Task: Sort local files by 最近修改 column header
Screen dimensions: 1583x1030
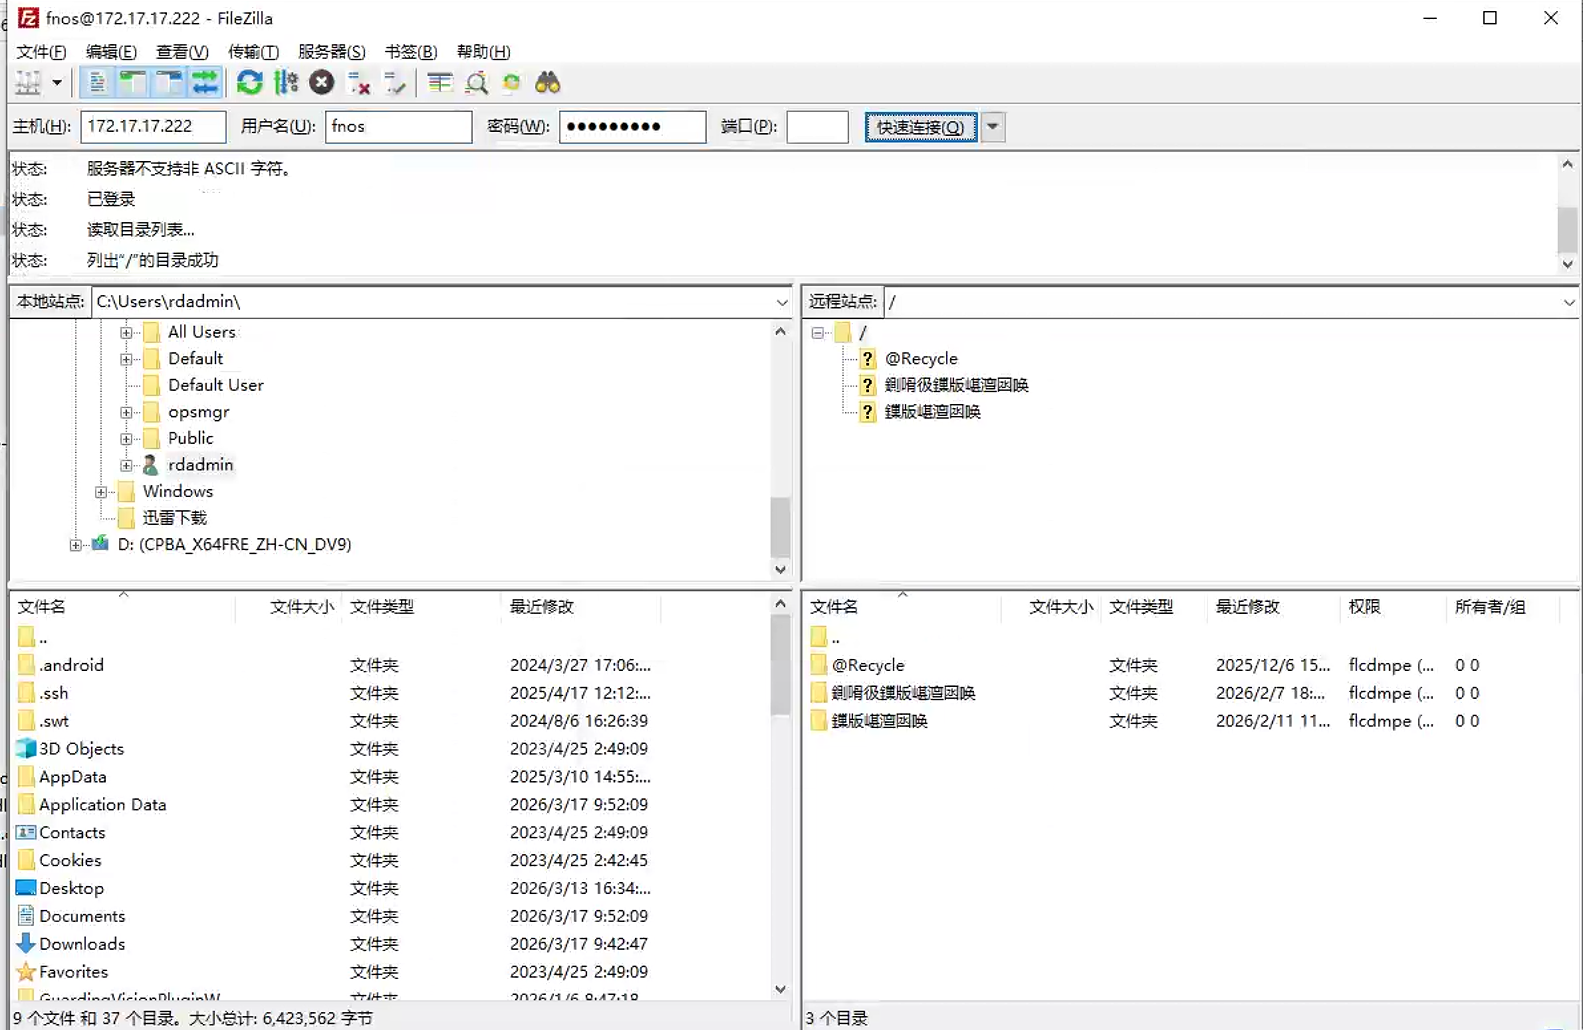Action: point(542,607)
